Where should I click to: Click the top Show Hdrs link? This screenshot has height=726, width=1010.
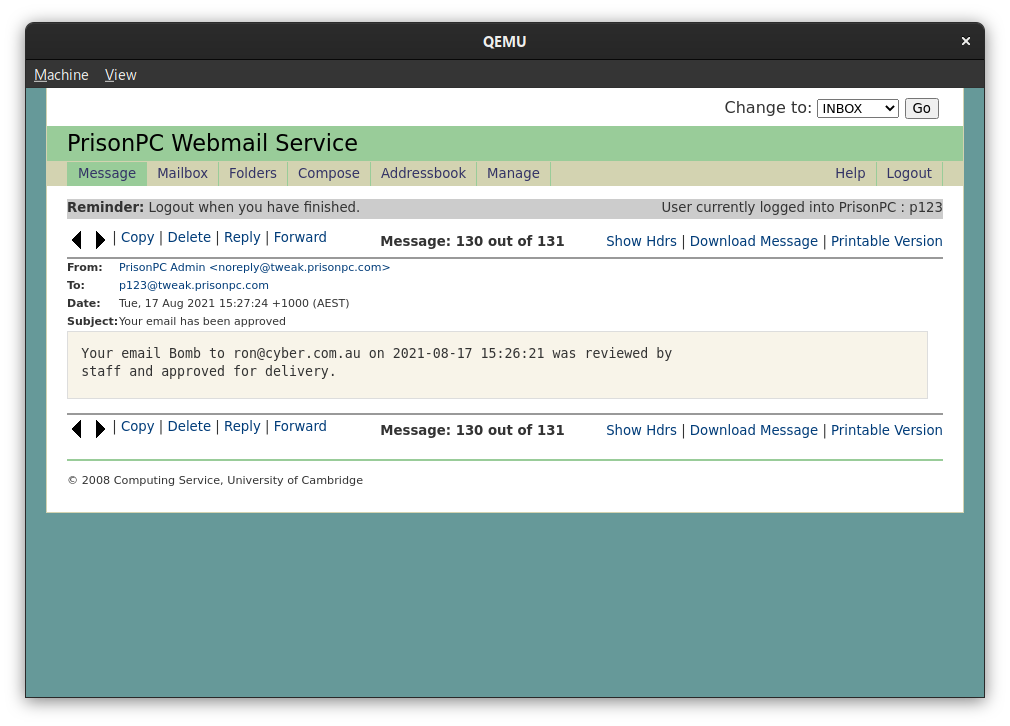(642, 241)
